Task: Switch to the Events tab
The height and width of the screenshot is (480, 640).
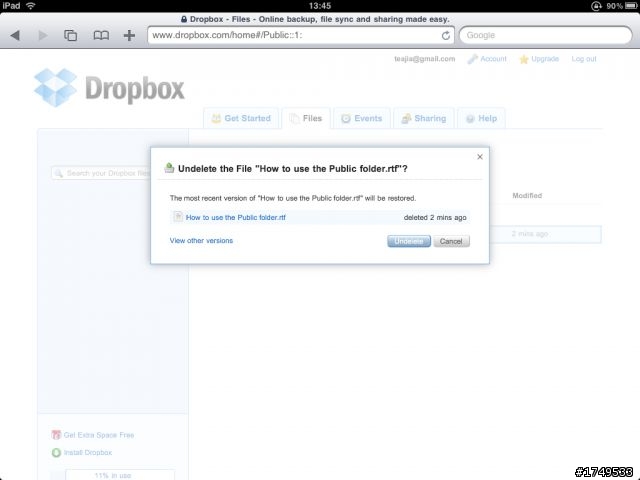Action: pos(362,118)
